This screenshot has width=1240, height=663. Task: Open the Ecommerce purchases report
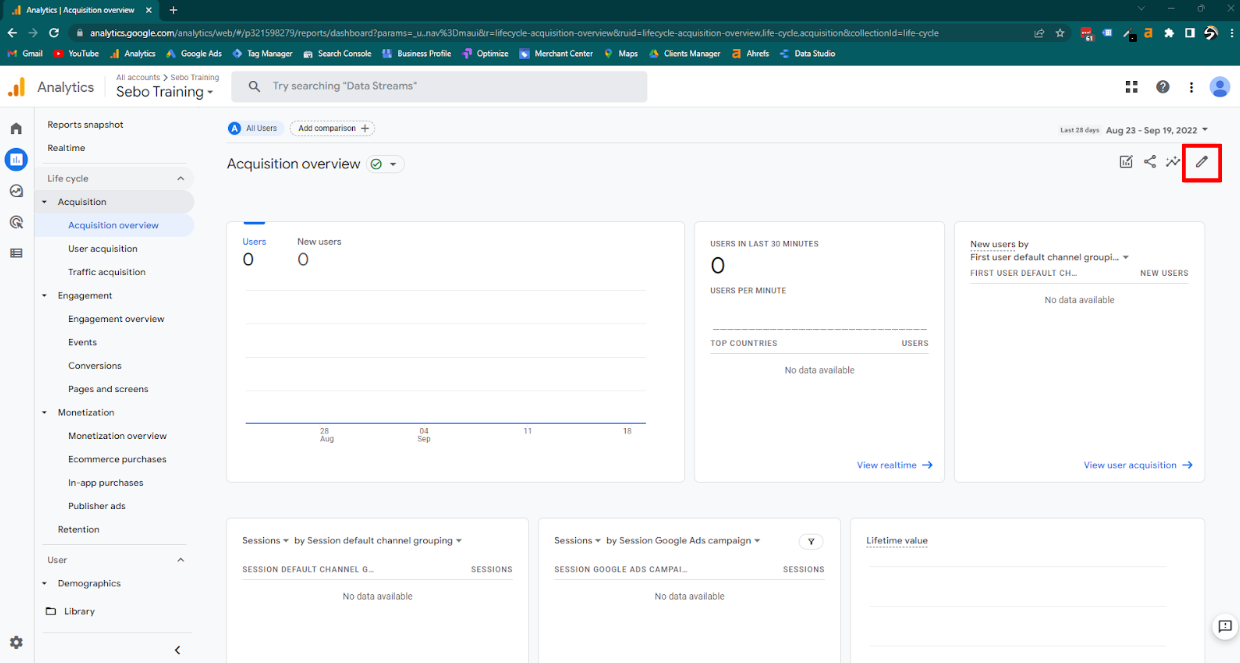click(x=117, y=460)
